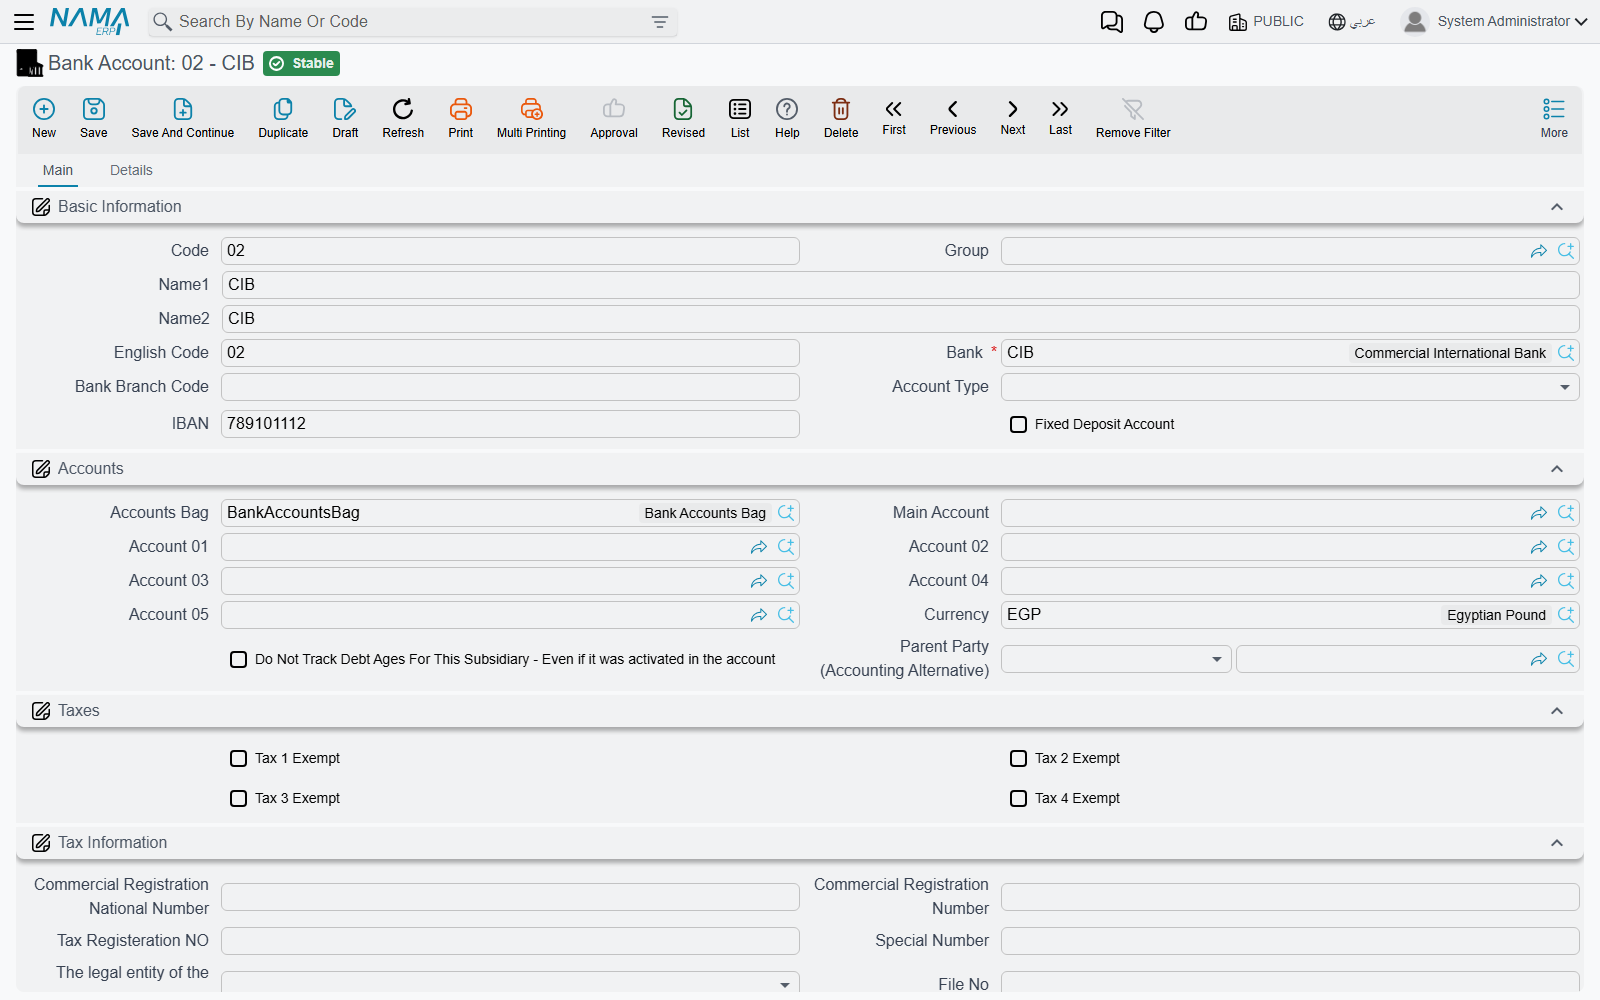Enable Tax 3 Exempt checkbox
The height and width of the screenshot is (1000, 1600).
point(238,799)
